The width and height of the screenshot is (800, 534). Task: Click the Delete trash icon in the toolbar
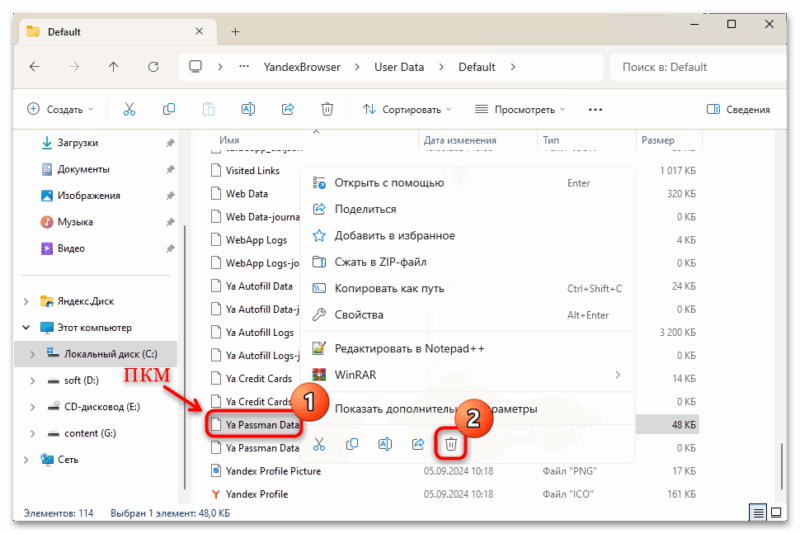[327, 109]
